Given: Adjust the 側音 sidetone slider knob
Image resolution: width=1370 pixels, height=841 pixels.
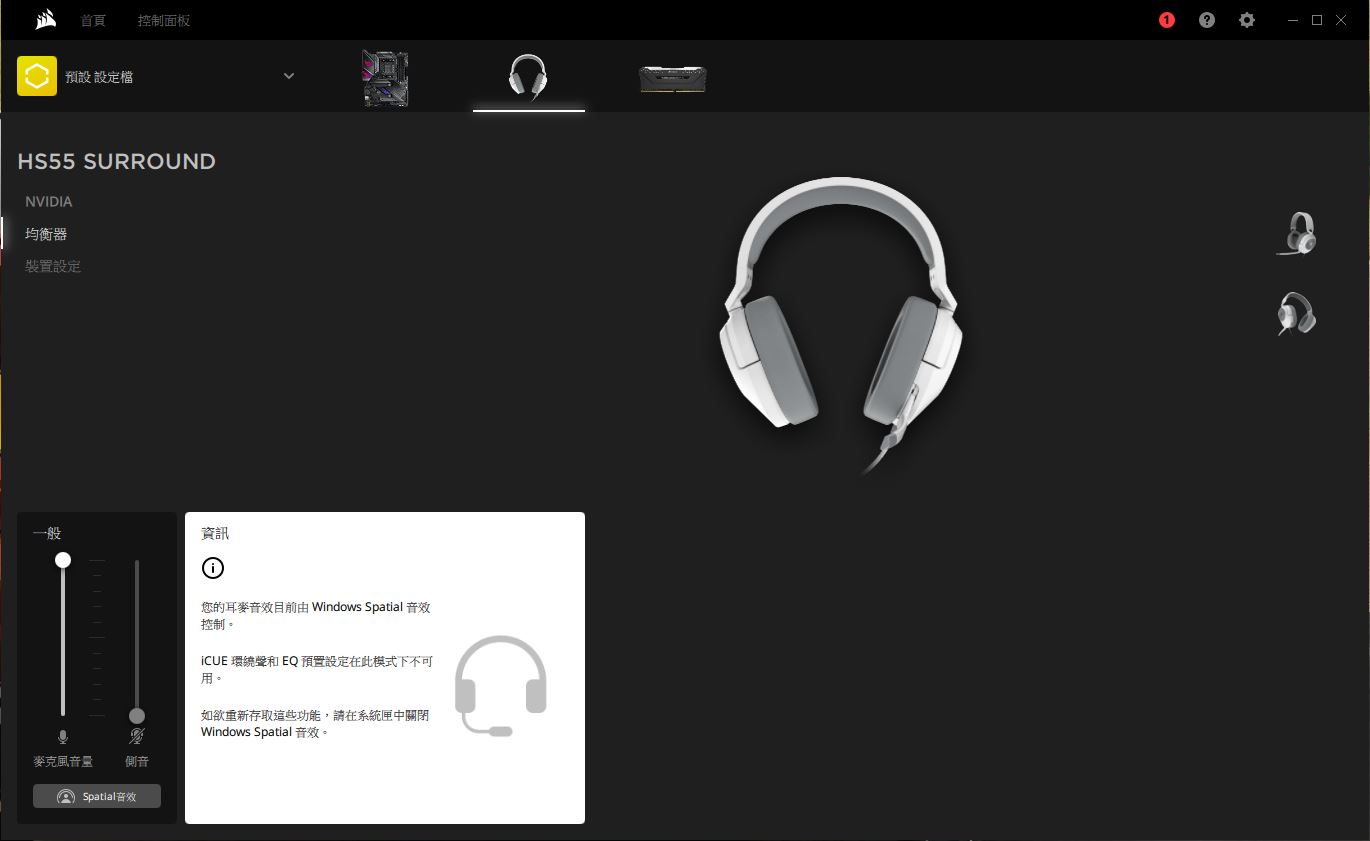Looking at the screenshot, I should pyautogui.click(x=137, y=716).
